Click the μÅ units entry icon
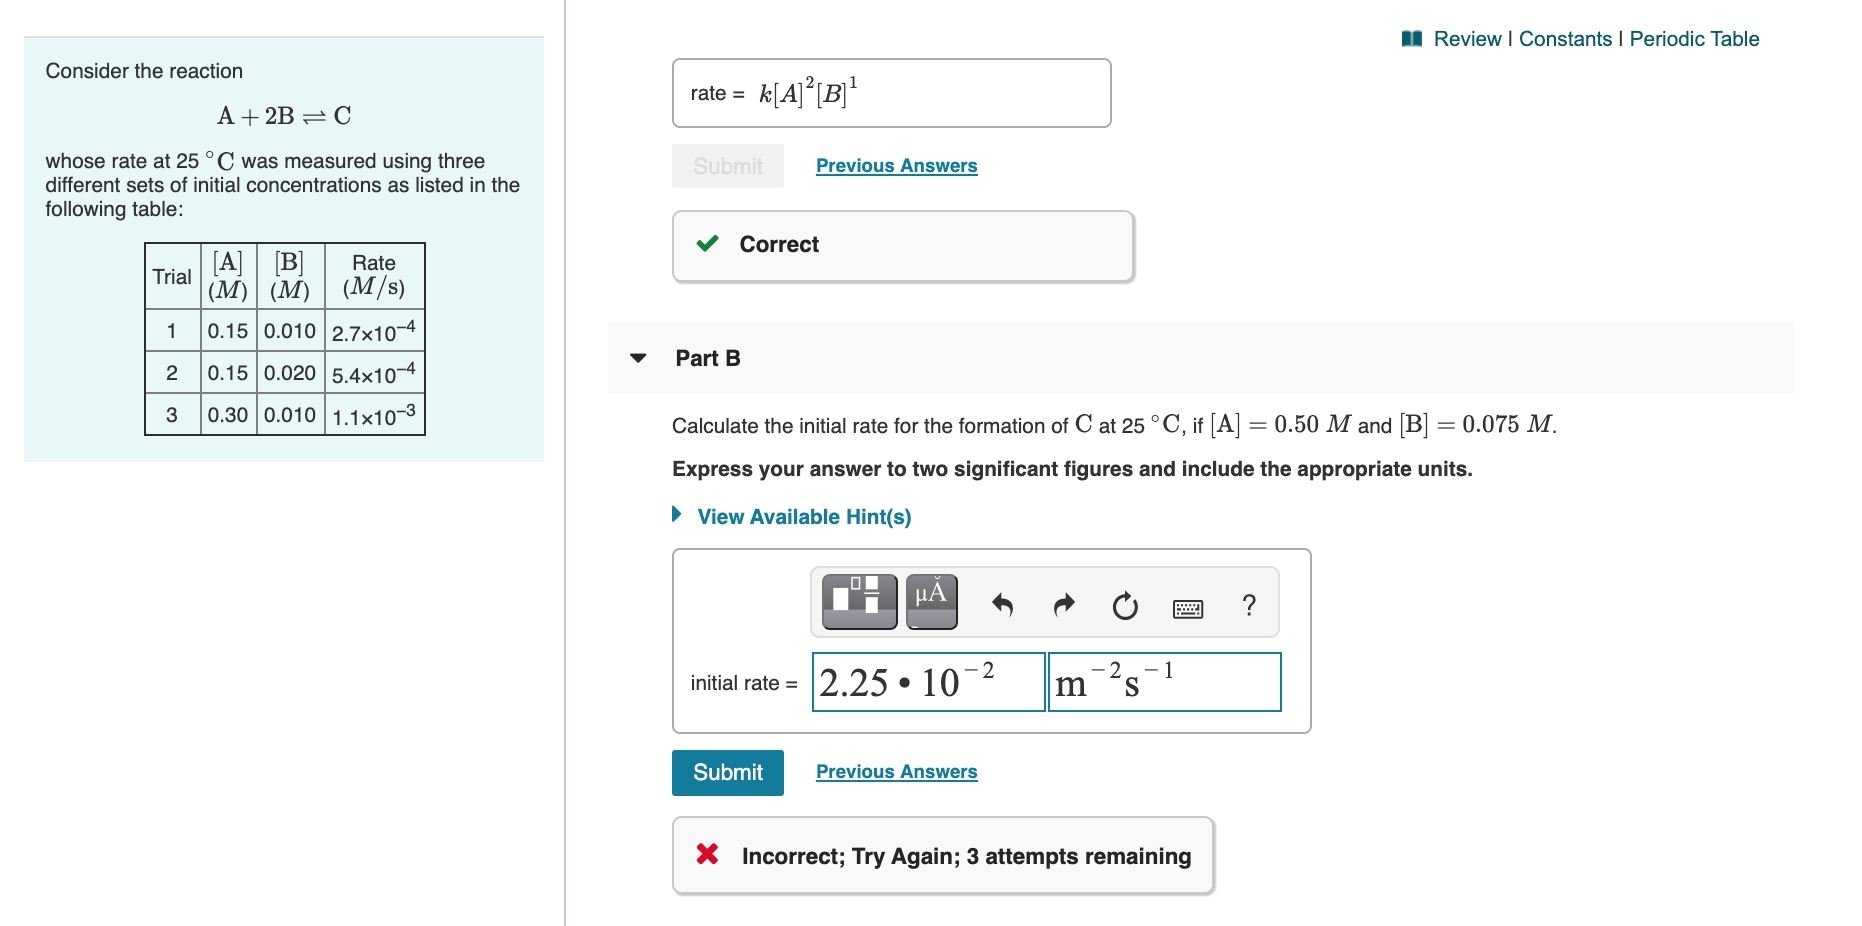The image size is (1862, 926). tap(930, 601)
